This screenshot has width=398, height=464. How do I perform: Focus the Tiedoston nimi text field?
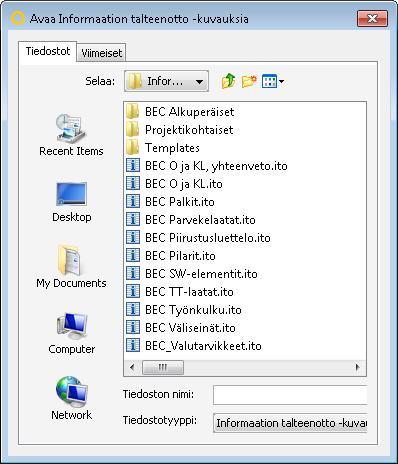pyautogui.click(x=290, y=395)
